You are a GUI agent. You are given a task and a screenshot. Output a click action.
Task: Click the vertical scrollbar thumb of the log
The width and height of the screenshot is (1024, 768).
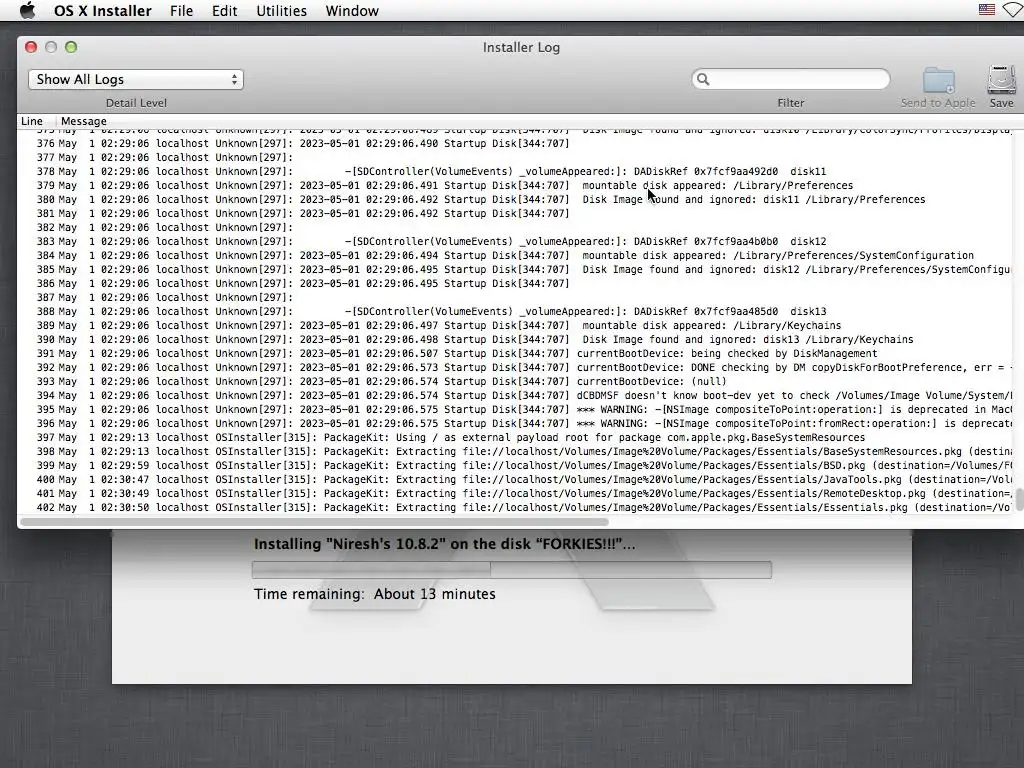coord(1019,500)
